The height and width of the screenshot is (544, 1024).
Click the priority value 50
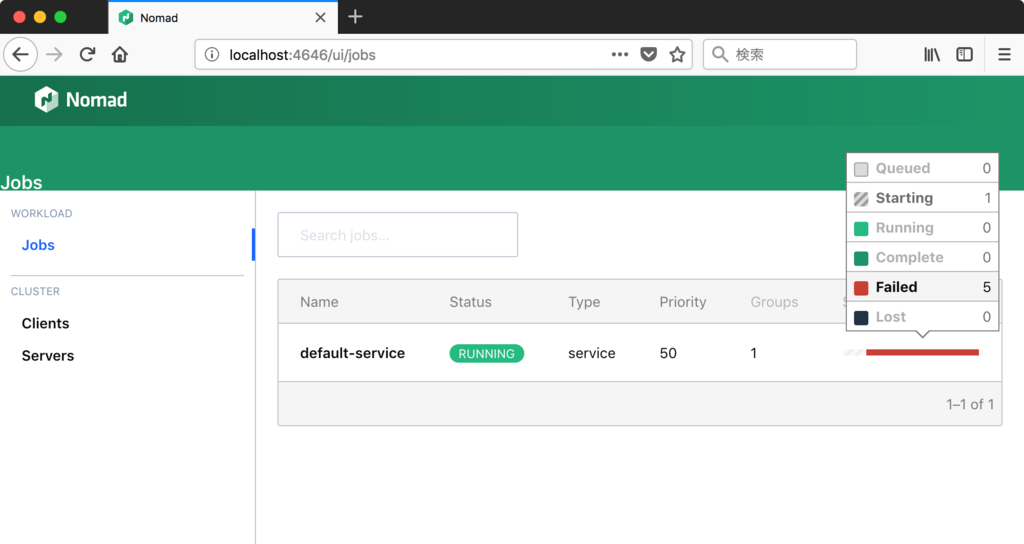[668, 353]
